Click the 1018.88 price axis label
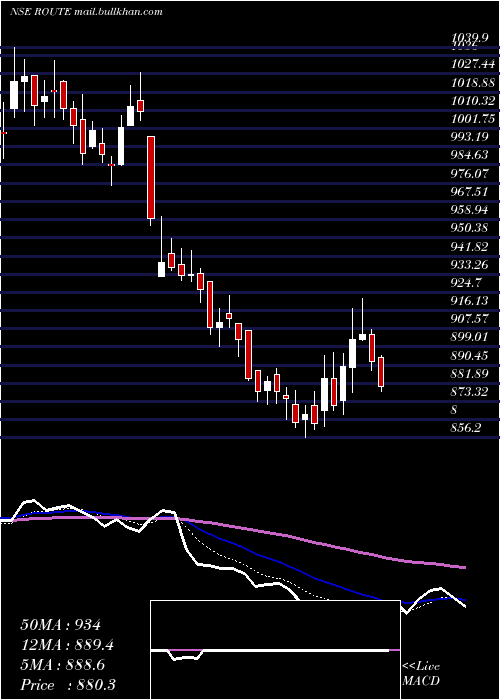This screenshot has height=700, width=500. [473, 83]
